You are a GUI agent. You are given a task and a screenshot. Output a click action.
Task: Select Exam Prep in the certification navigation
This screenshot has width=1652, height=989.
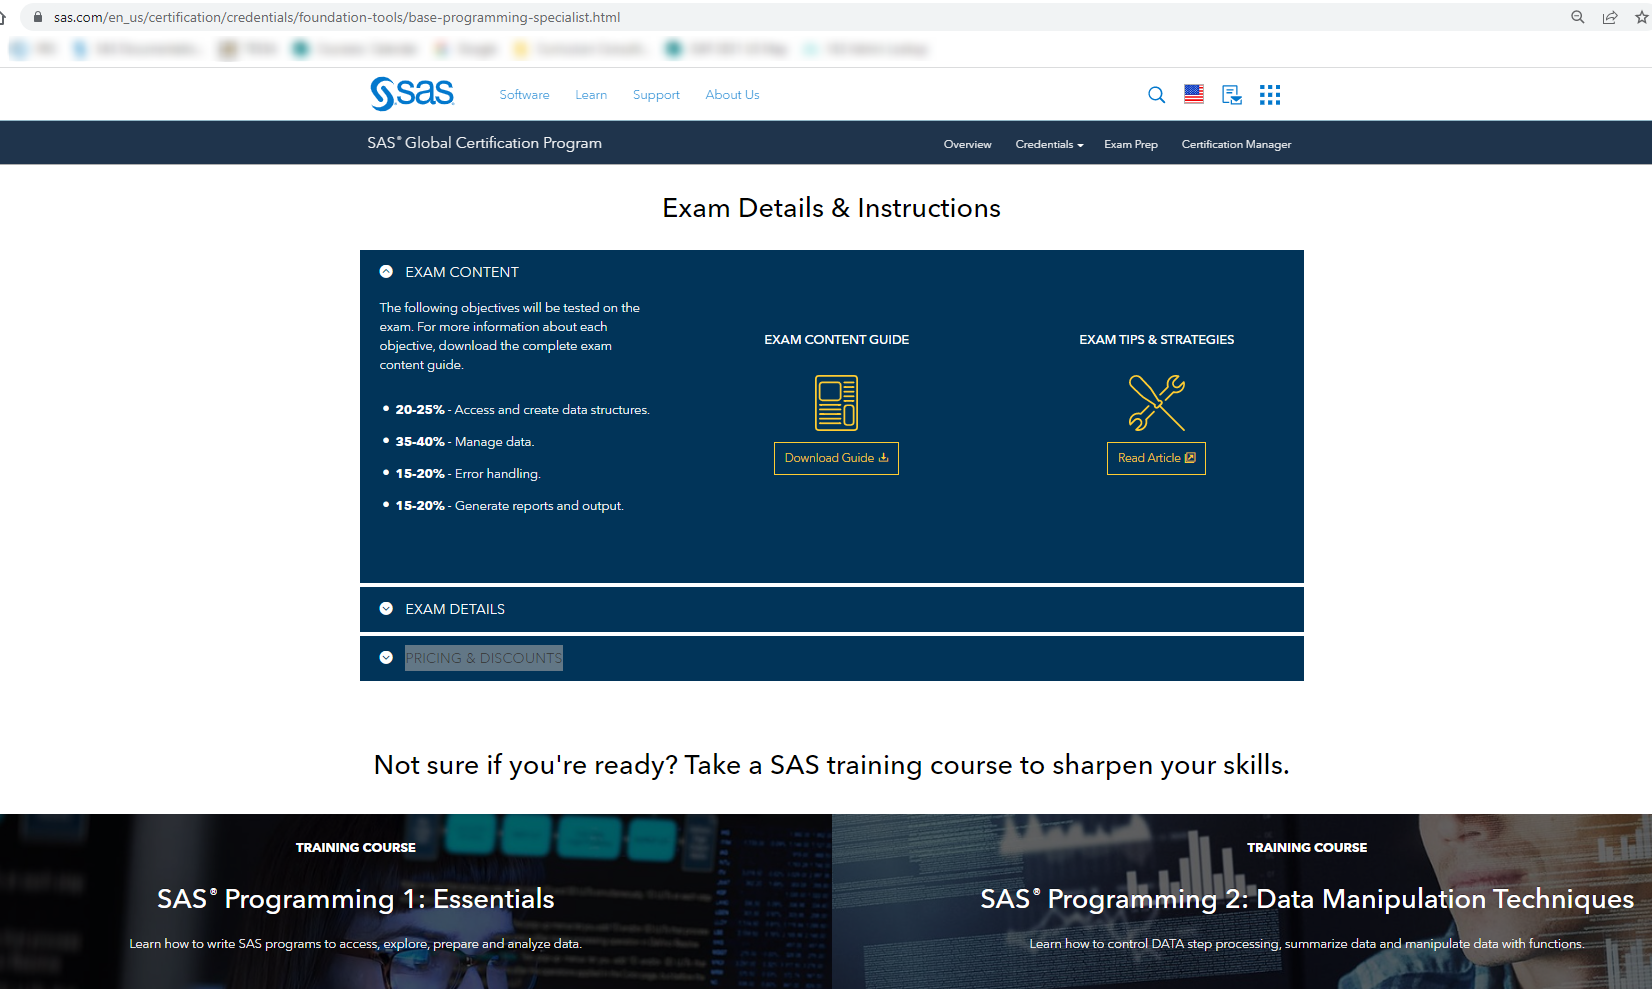(x=1131, y=144)
